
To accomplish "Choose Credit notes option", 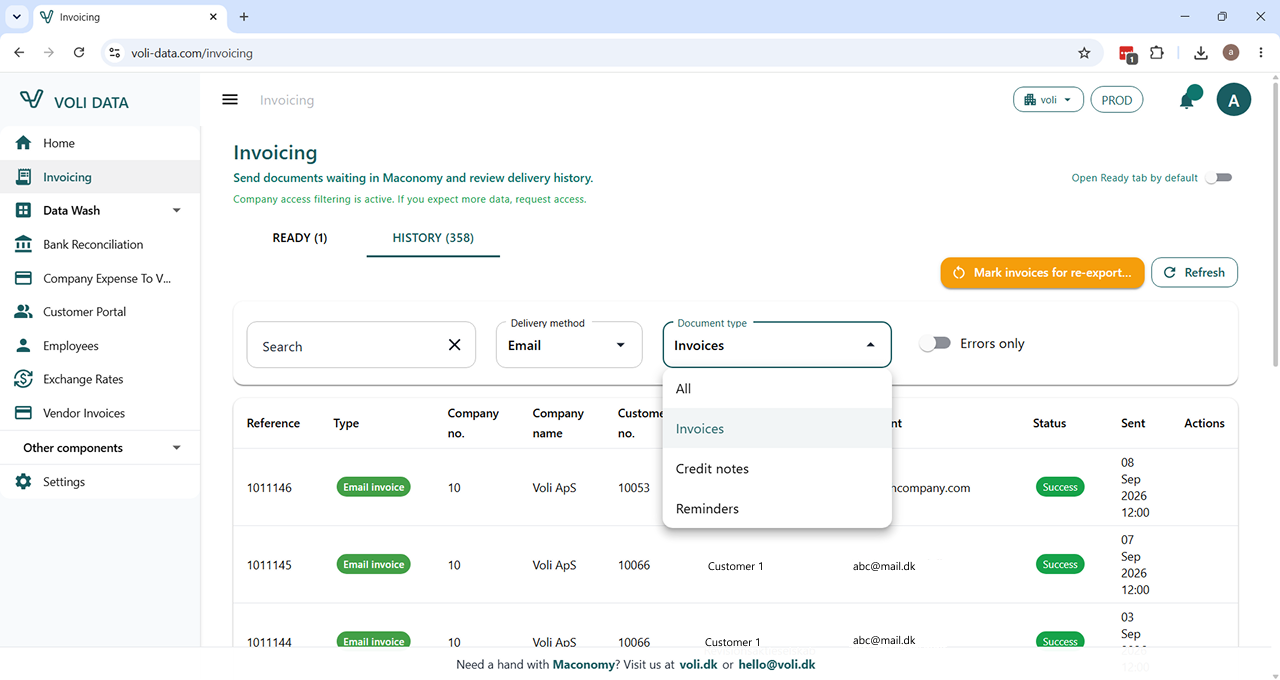I will point(777,469).
